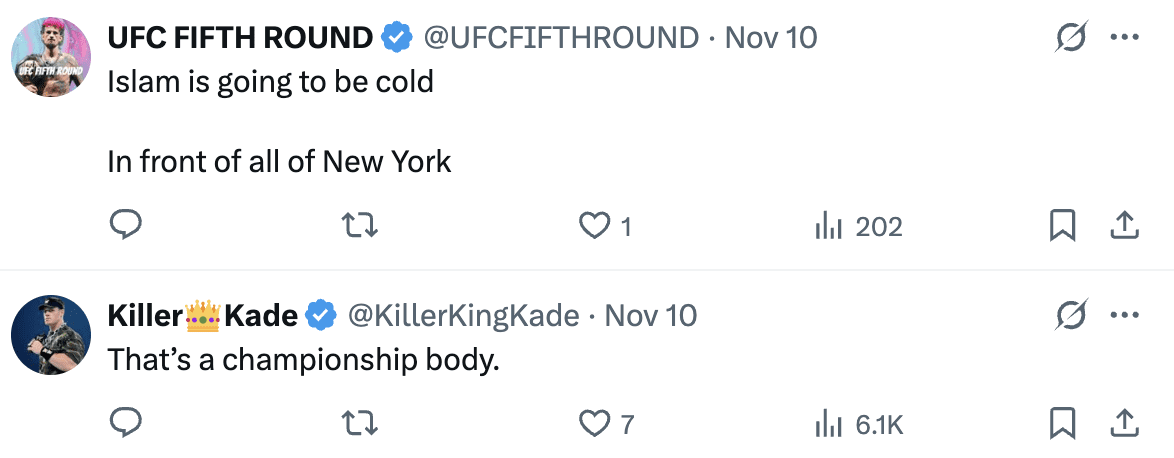Image resolution: width=1174 pixels, height=458 pixels.
Task: View analytics showing 6.1K views
Action: [x=858, y=423]
